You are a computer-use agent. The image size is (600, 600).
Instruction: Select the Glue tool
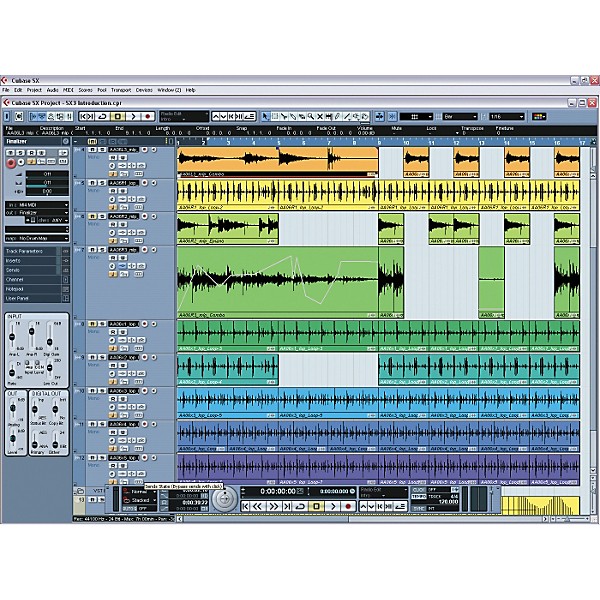[293, 117]
